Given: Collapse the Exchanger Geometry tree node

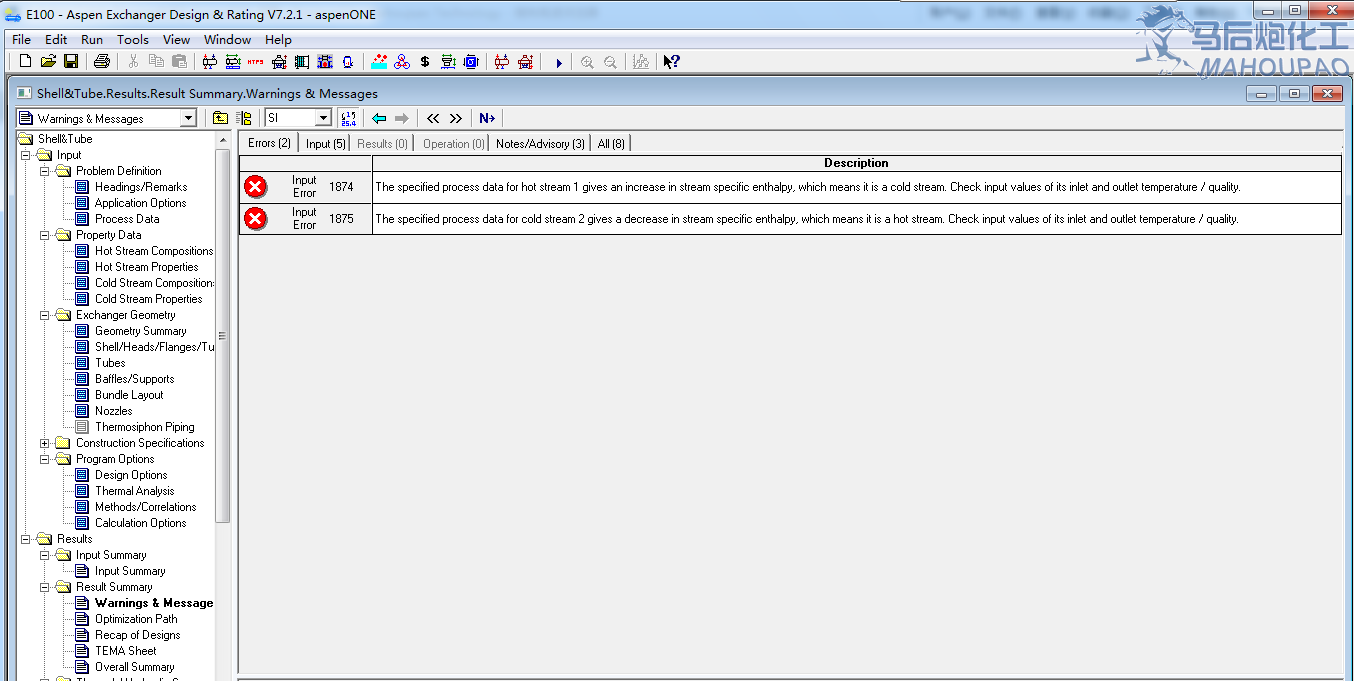Looking at the screenshot, I should tap(45, 315).
